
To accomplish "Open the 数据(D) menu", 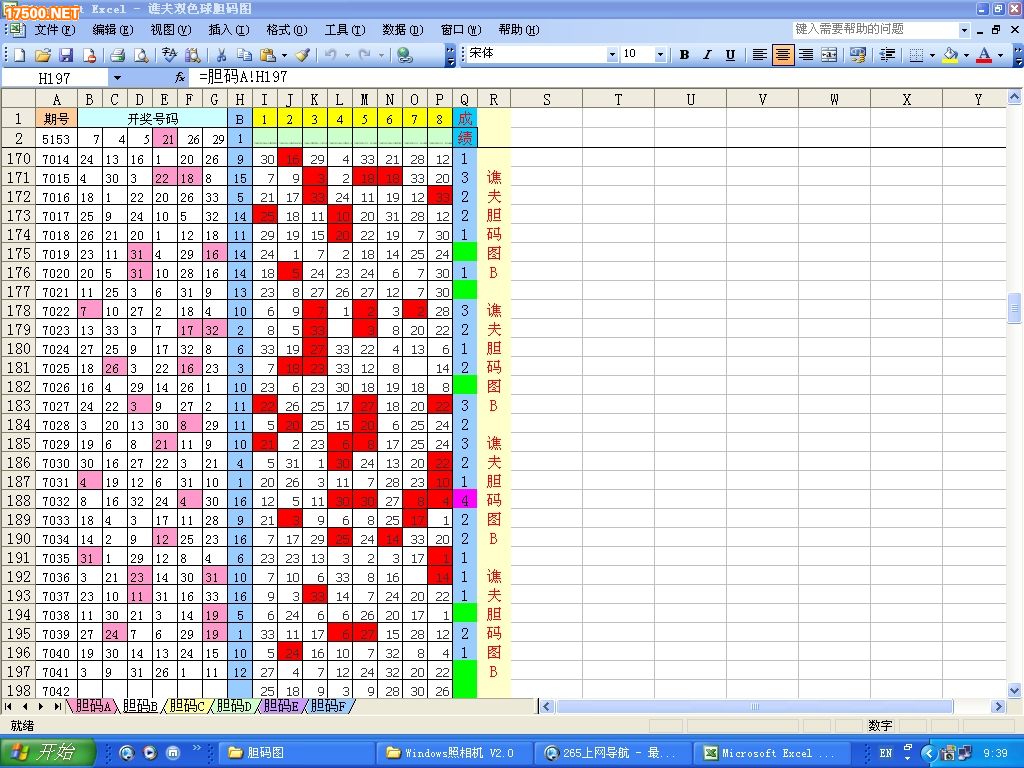I will [x=402, y=30].
